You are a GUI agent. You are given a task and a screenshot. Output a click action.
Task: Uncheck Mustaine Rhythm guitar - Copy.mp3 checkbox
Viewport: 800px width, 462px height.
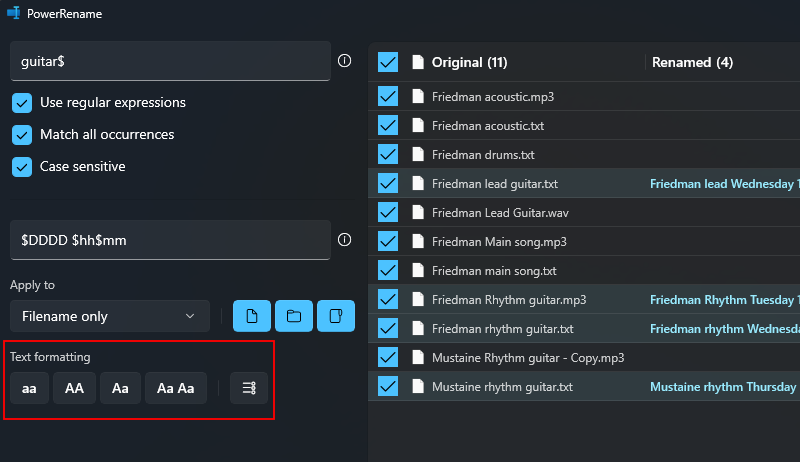click(388, 357)
